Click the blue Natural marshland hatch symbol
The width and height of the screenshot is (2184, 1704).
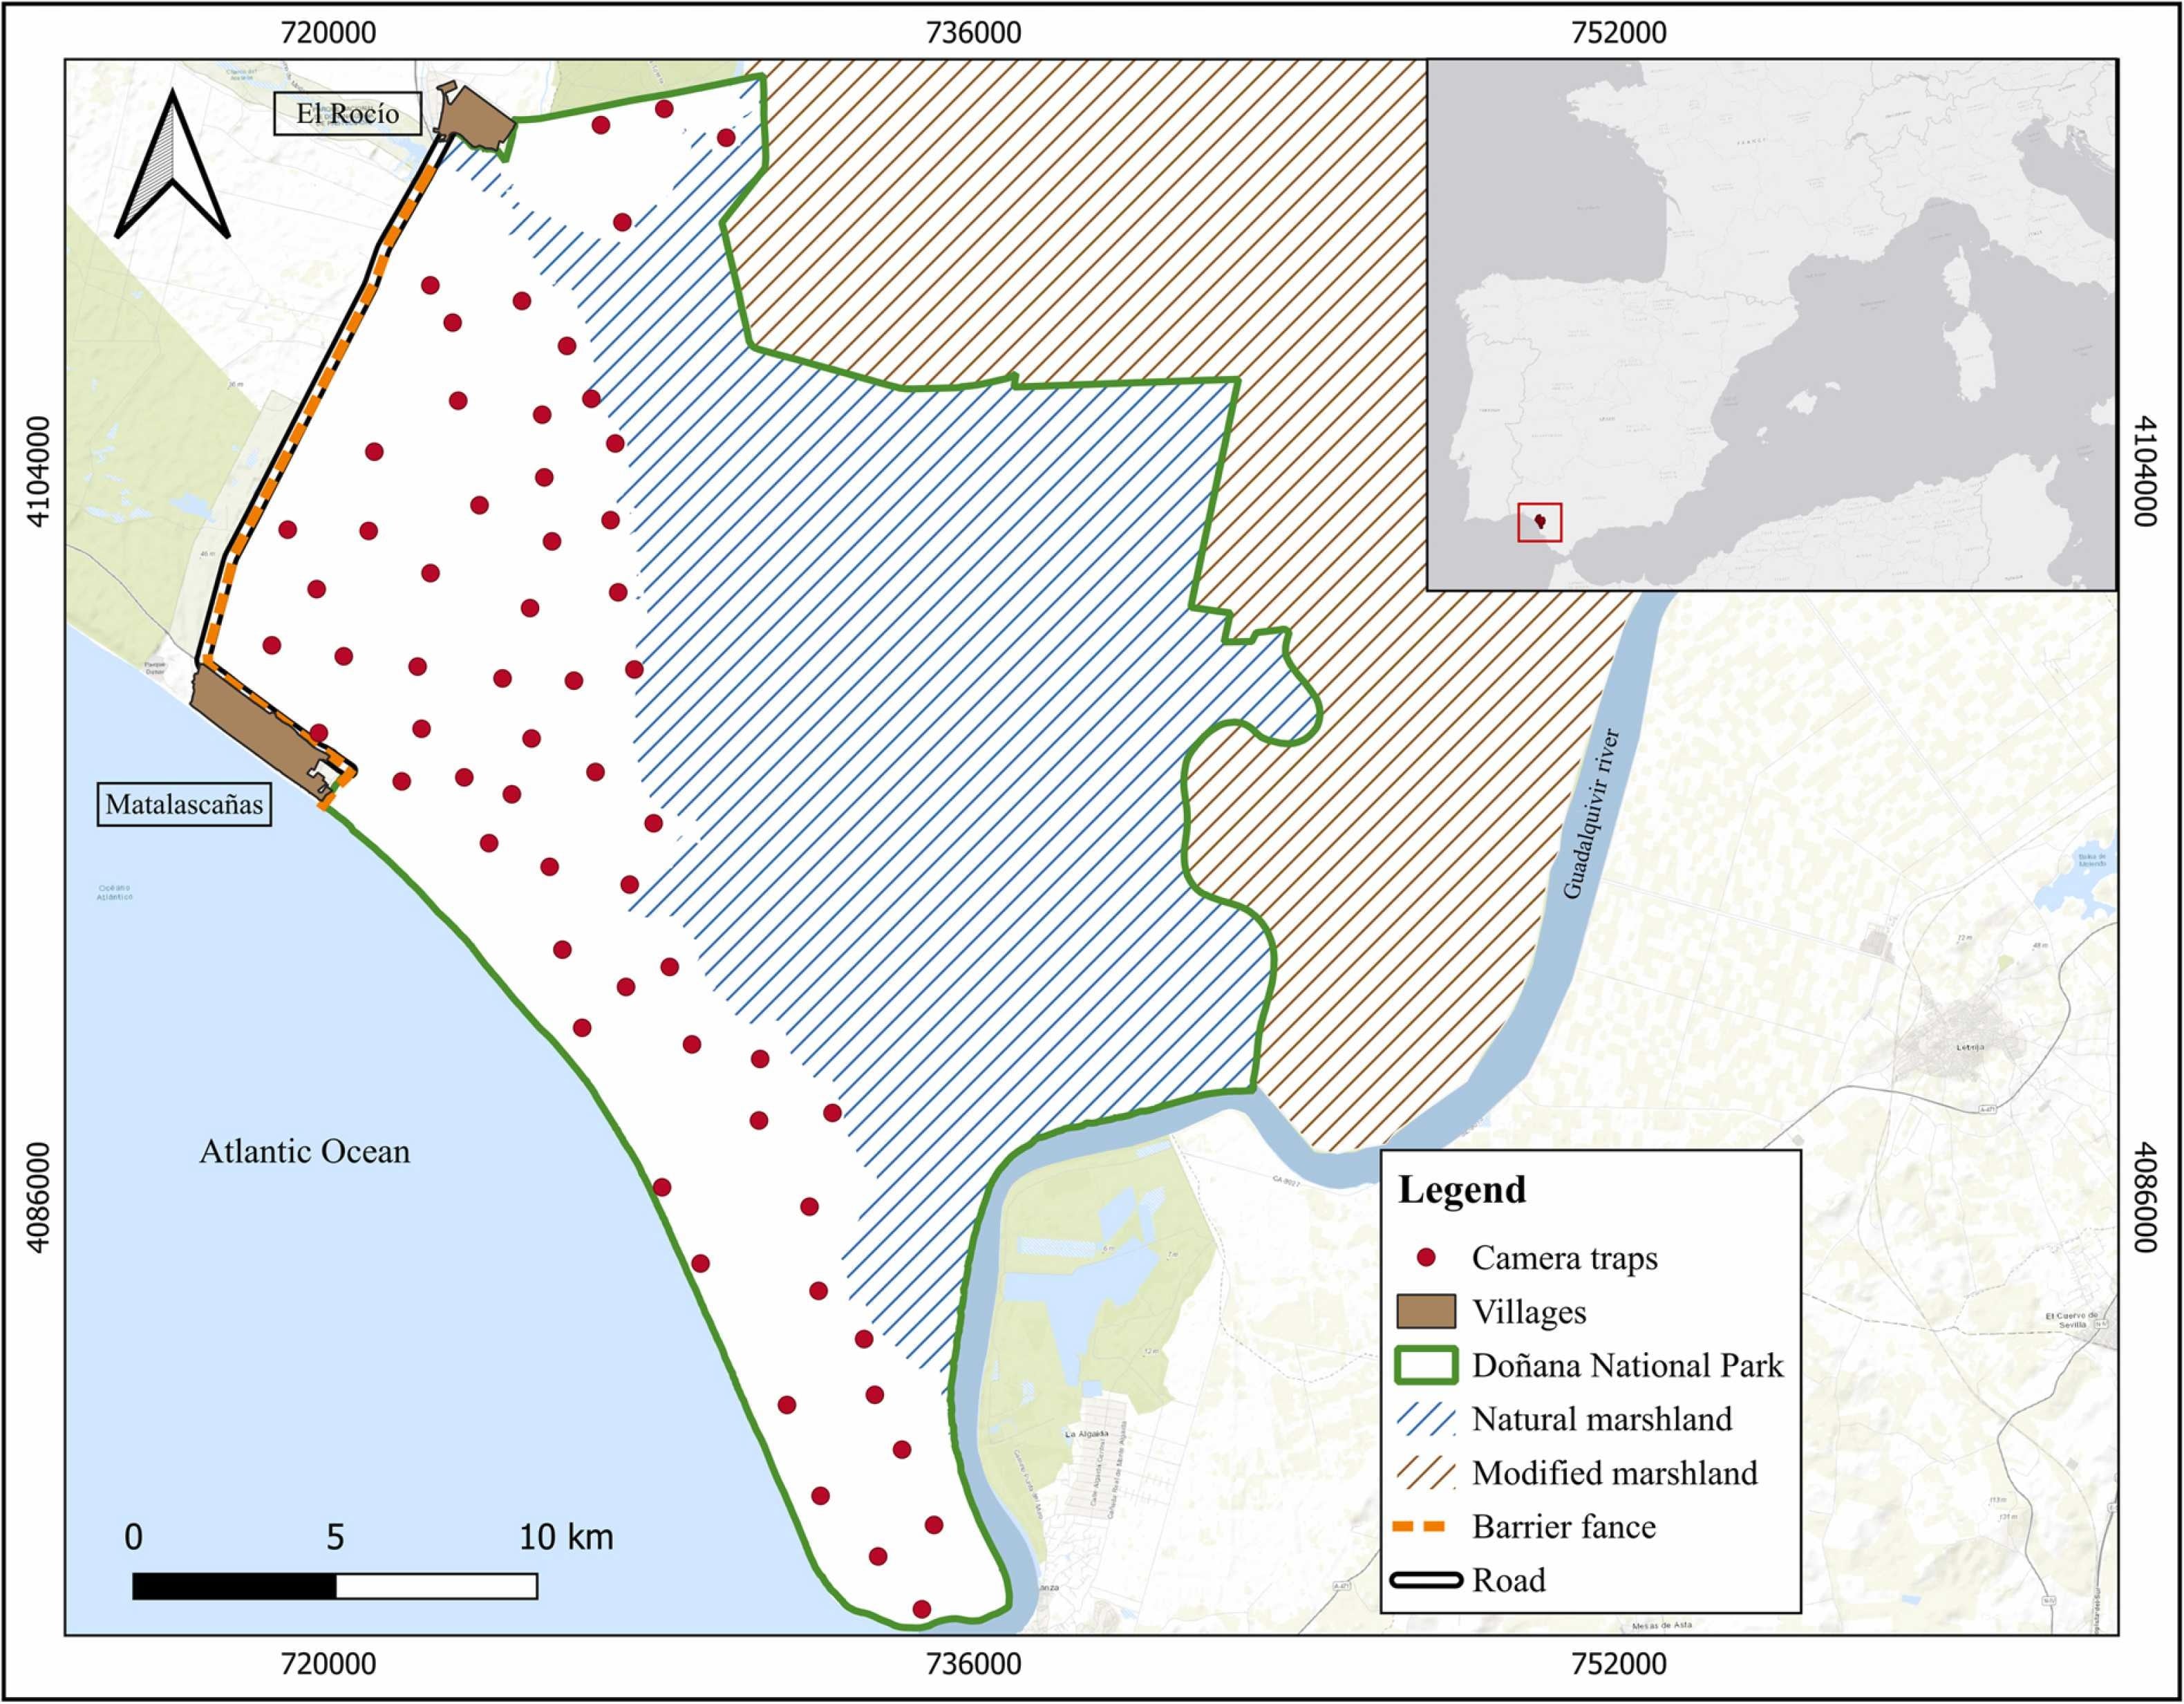(x=1426, y=1419)
